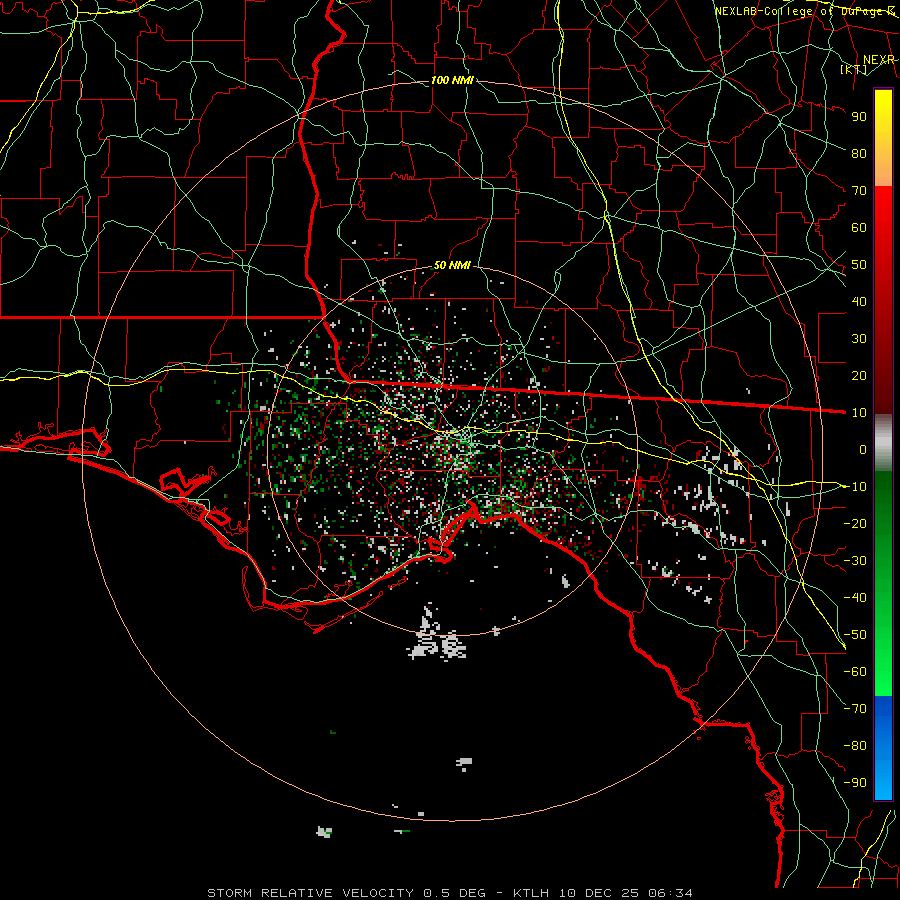Click the "-70" tick label on scale
The width and height of the screenshot is (900, 900).
coord(855,709)
